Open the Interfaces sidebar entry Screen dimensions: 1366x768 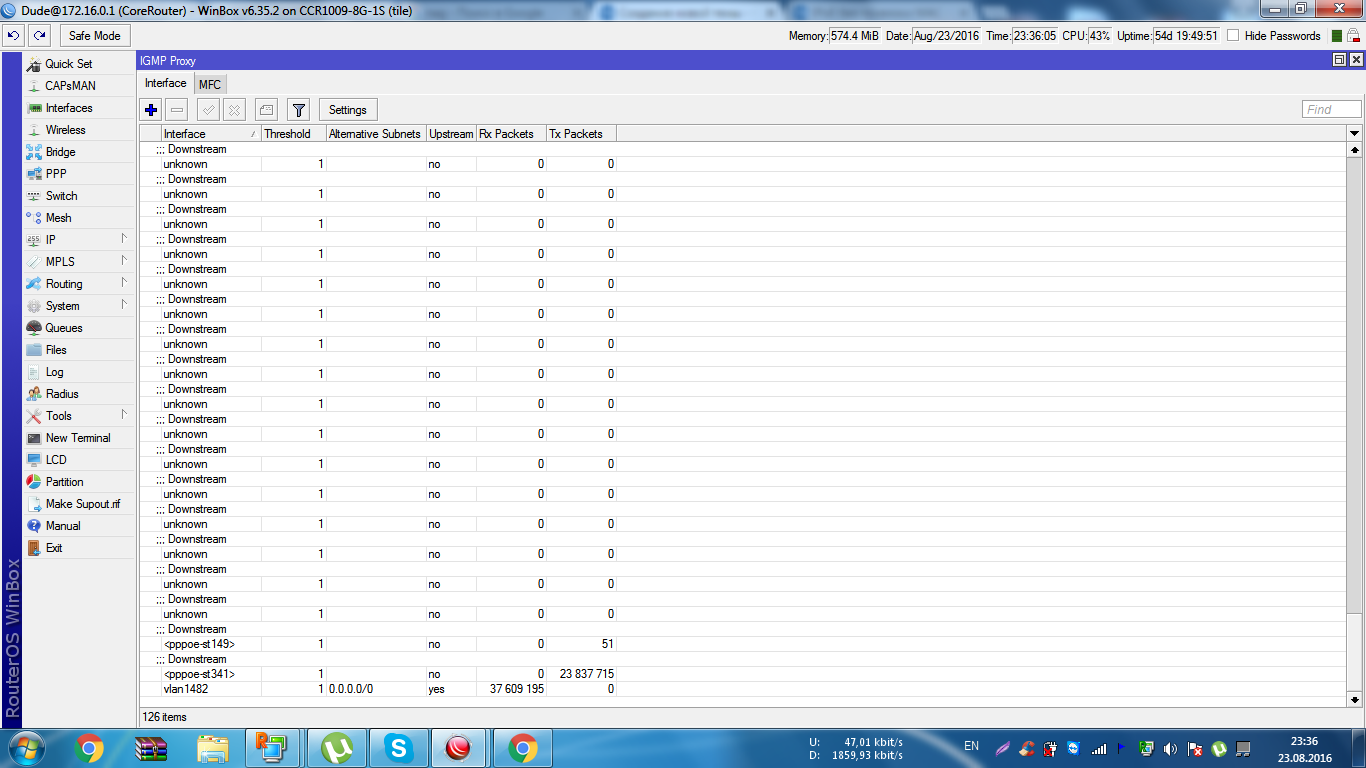(79, 108)
